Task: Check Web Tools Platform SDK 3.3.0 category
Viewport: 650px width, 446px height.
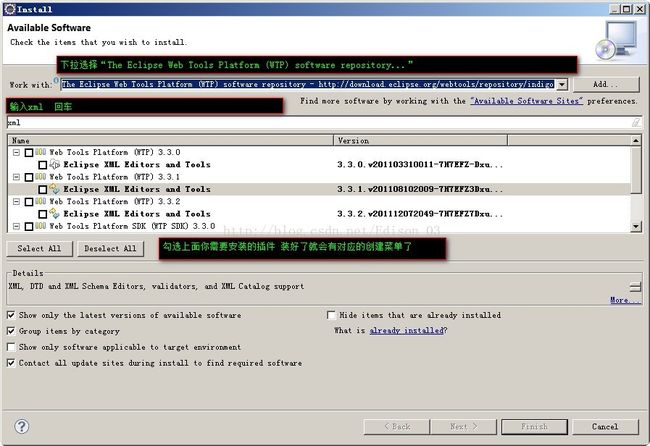Action: [29, 227]
